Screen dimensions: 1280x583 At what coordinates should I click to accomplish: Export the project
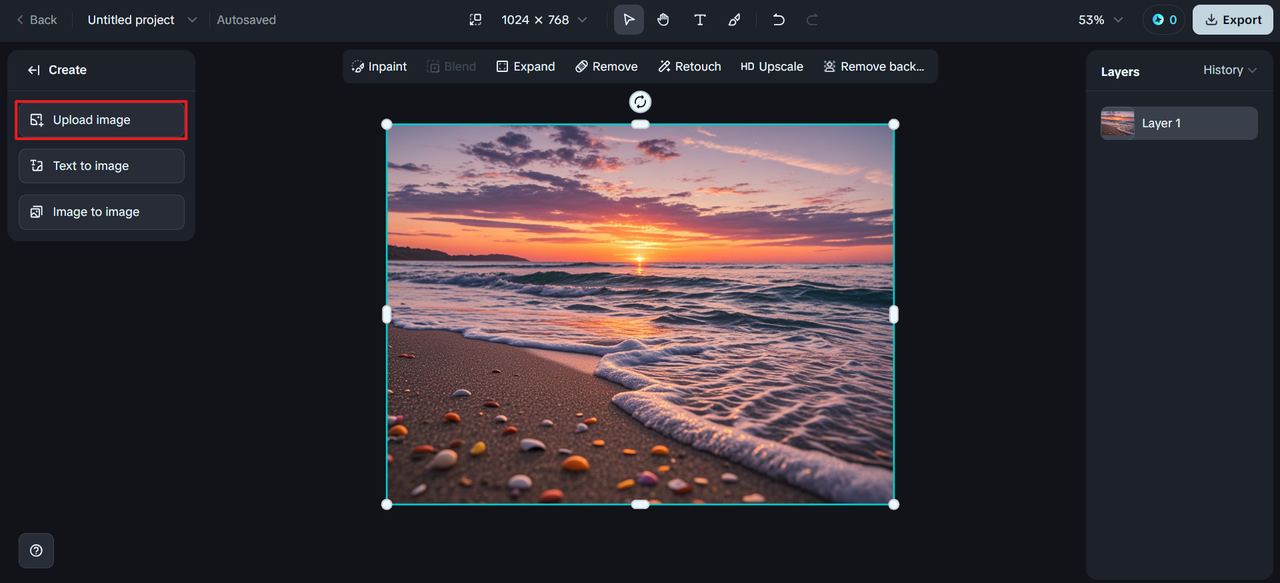coord(1233,20)
